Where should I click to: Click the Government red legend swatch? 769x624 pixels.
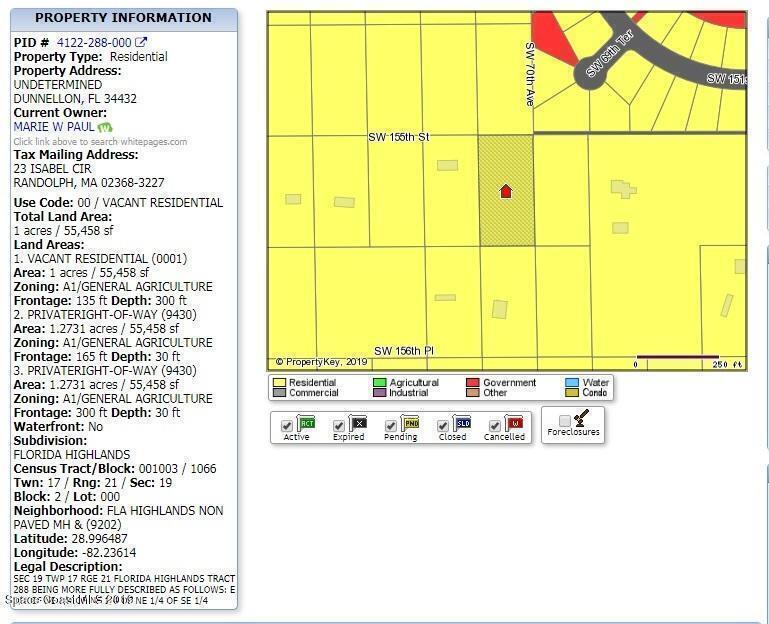coord(473,382)
